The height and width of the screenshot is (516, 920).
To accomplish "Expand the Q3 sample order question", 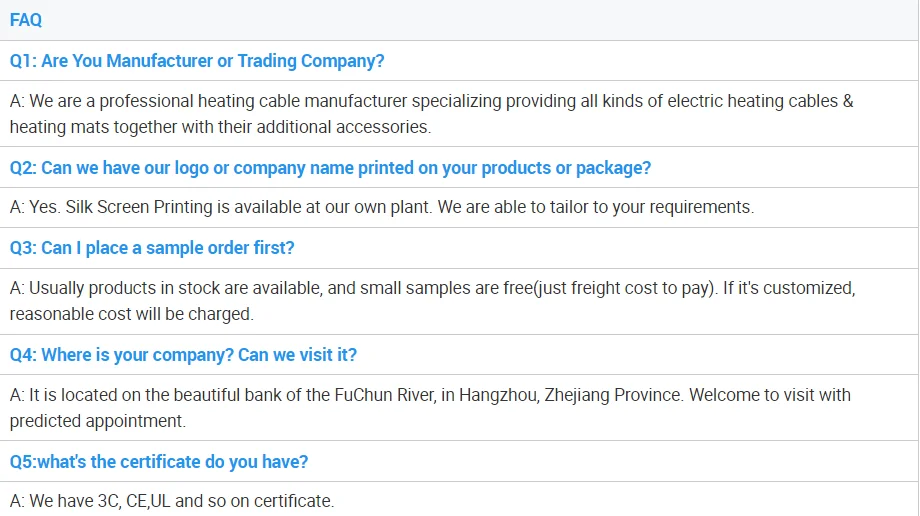I will pyautogui.click(x=152, y=248).
